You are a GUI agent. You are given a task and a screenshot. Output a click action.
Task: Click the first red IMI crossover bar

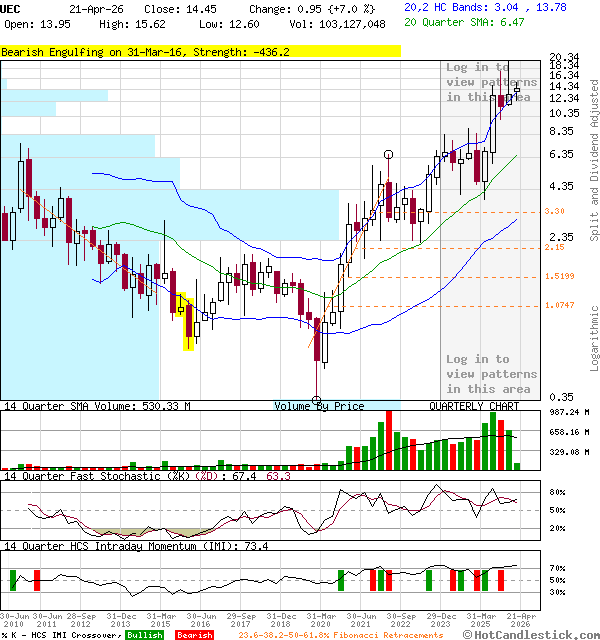point(37,581)
